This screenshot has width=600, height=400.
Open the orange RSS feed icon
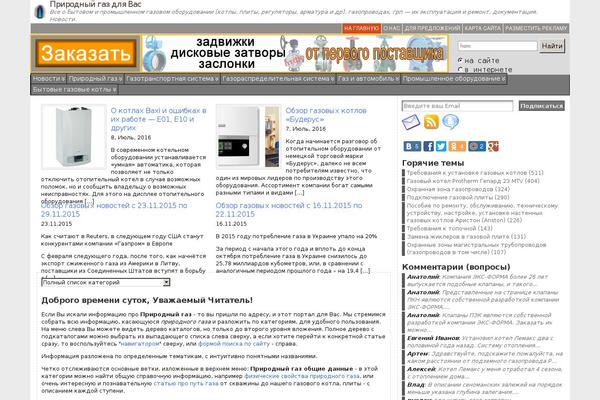tap(431, 122)
